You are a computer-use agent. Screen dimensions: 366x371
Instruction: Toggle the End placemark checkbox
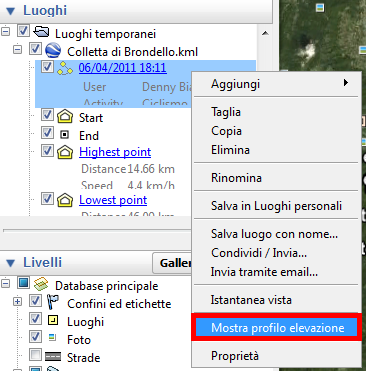click(x=47, y=133)
